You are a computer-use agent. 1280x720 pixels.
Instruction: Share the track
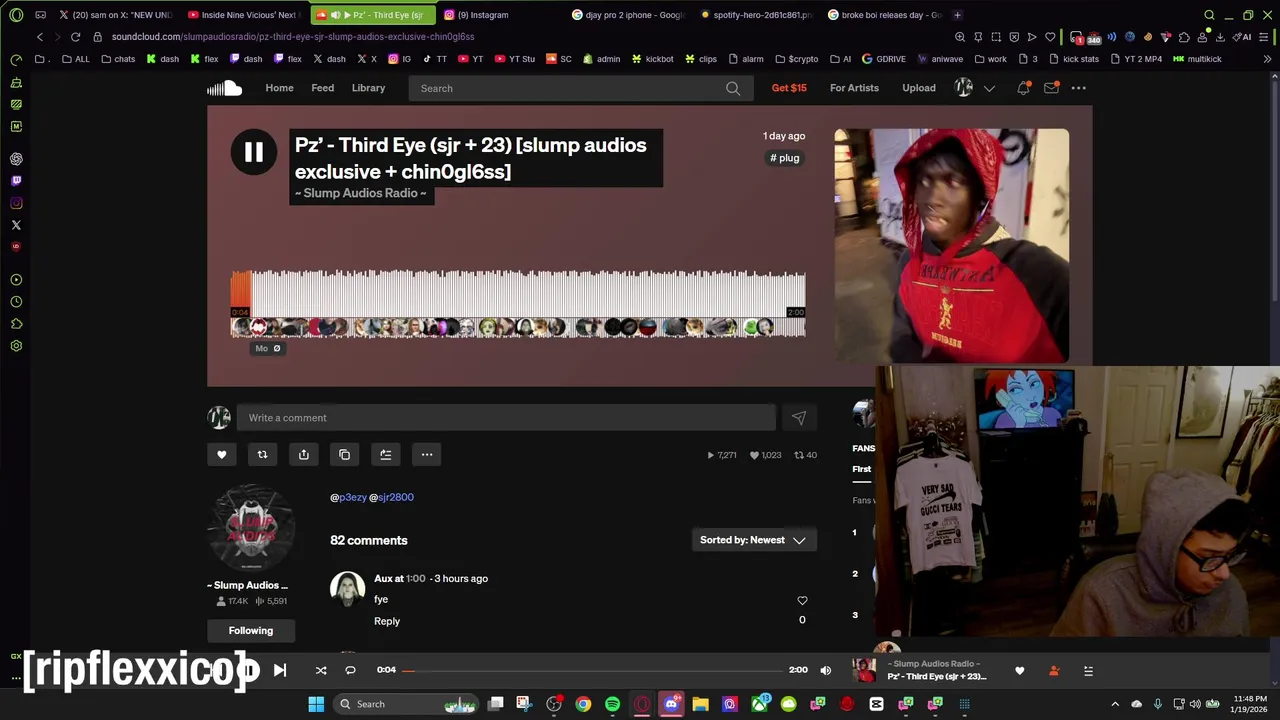(304, 455)
